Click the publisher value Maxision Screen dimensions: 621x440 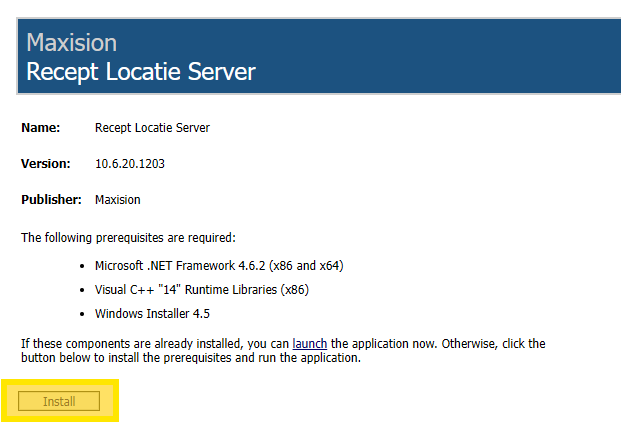tap(118, 200)
